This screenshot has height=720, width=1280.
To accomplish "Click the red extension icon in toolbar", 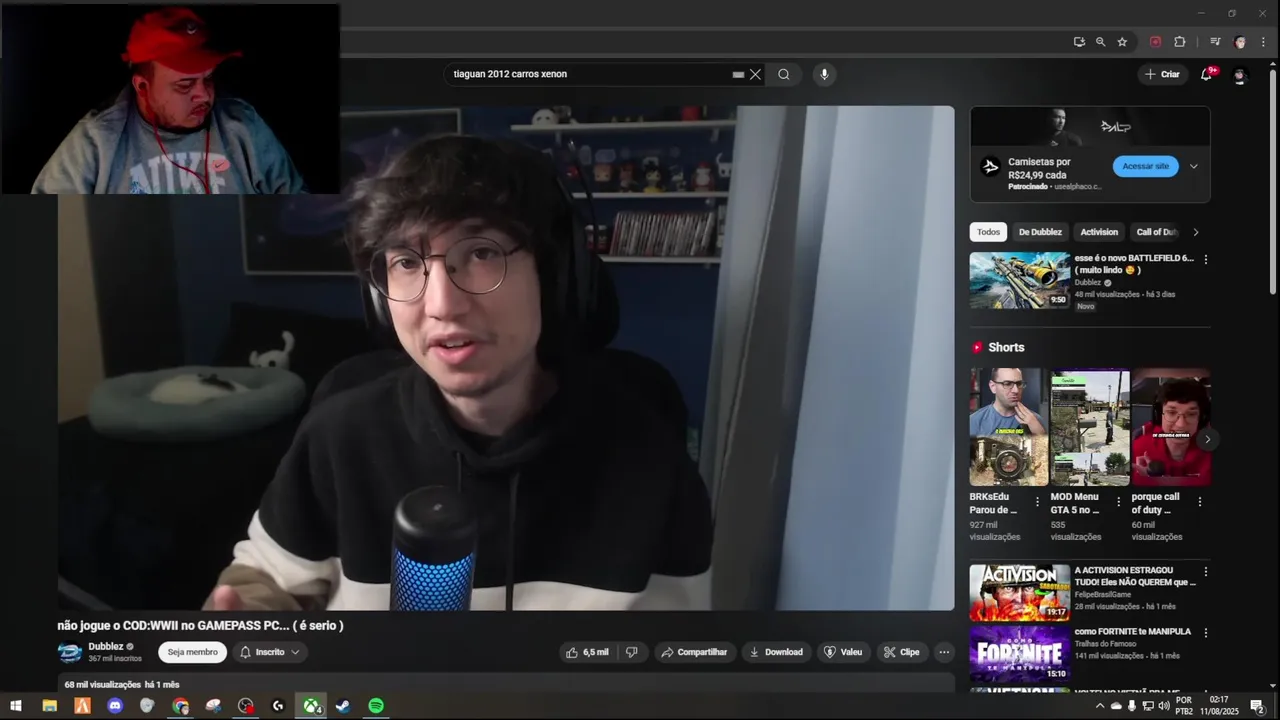I will [1156, 42].
